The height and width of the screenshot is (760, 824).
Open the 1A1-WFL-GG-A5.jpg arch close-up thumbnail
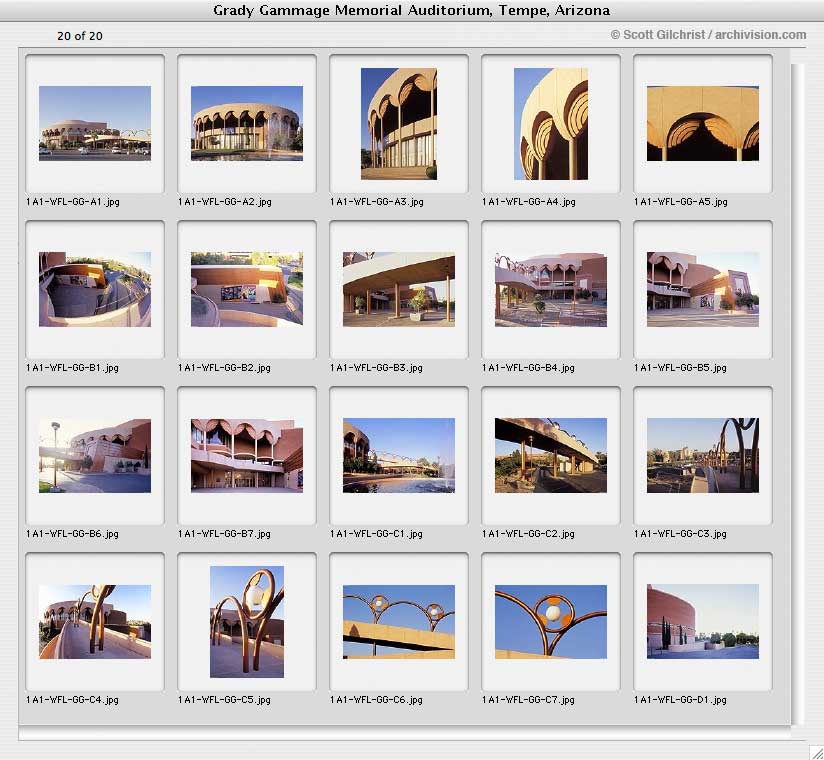pyautogui.click(x=703, y=124)
